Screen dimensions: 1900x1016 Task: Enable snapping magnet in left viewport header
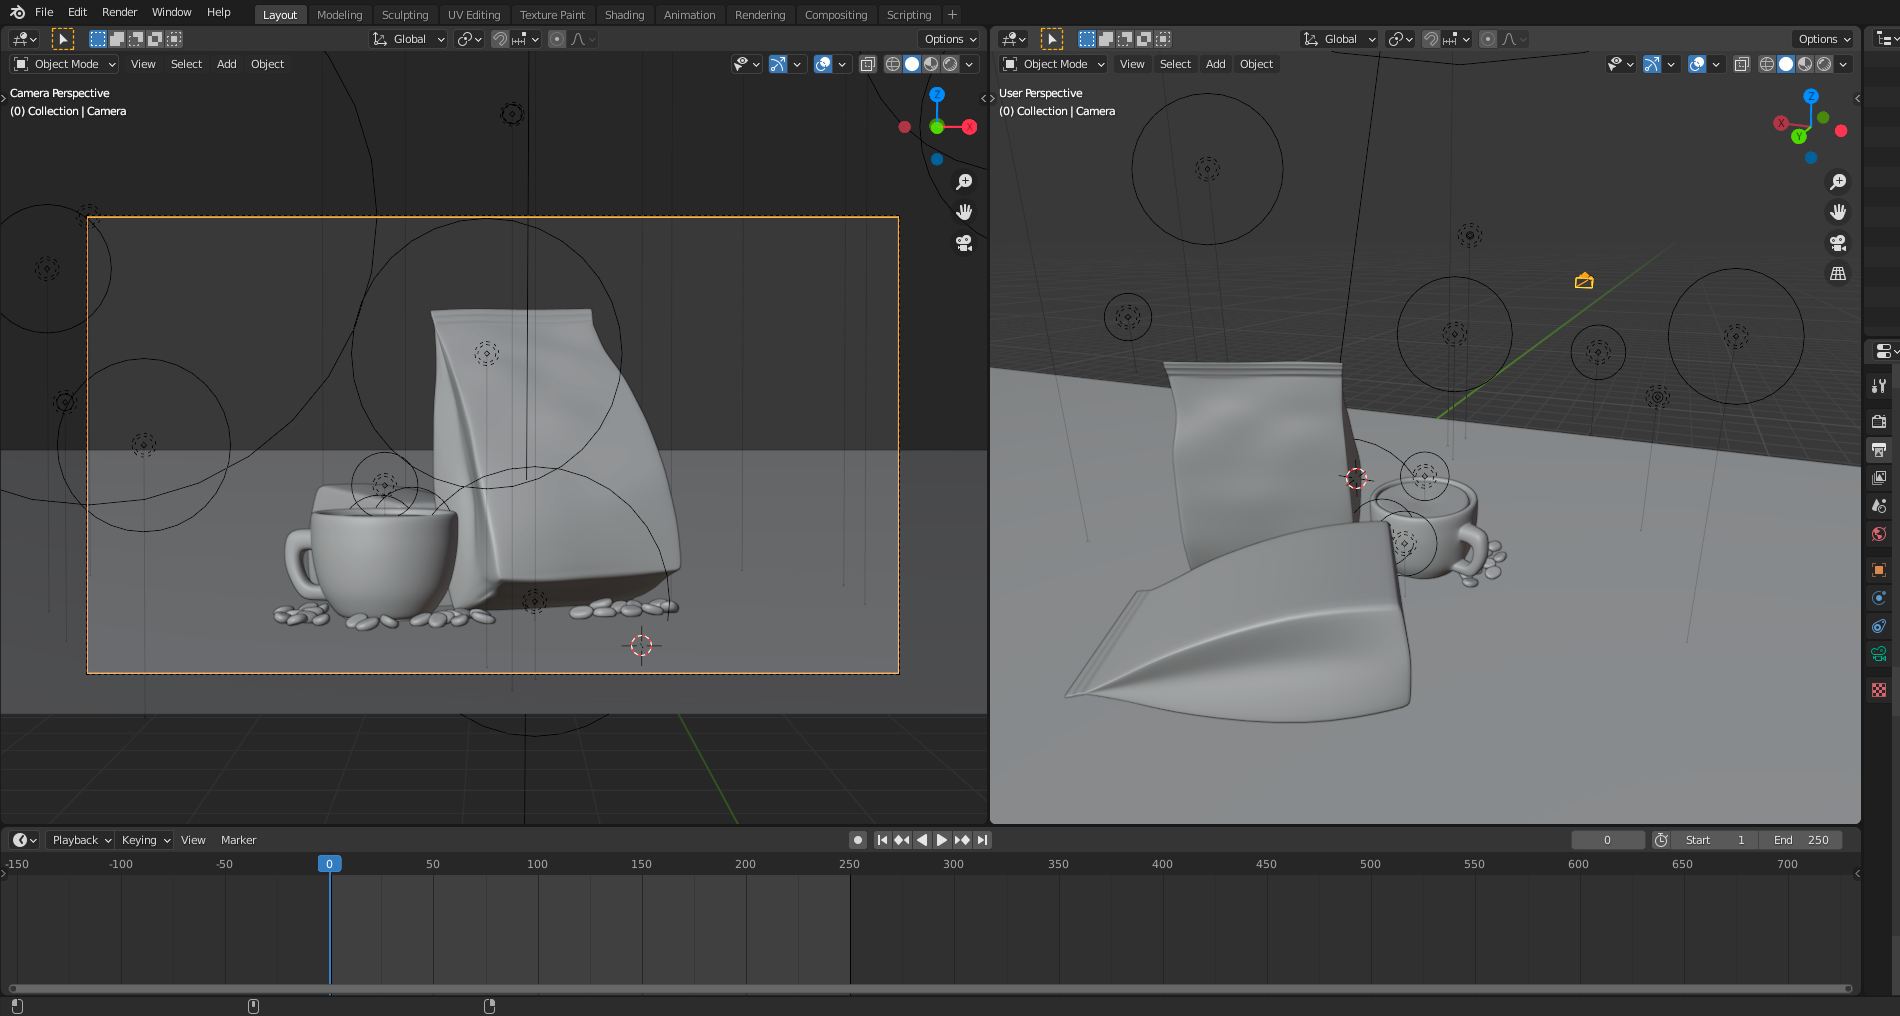500,39
